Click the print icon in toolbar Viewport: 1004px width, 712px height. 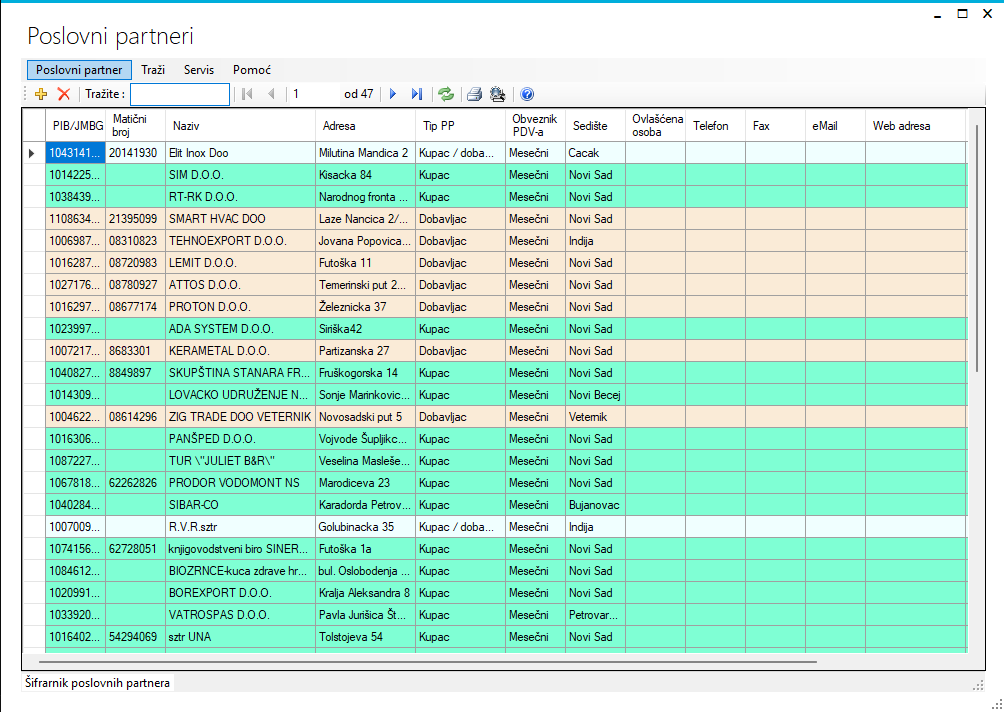pyautogui.click(x=475, y=94)
